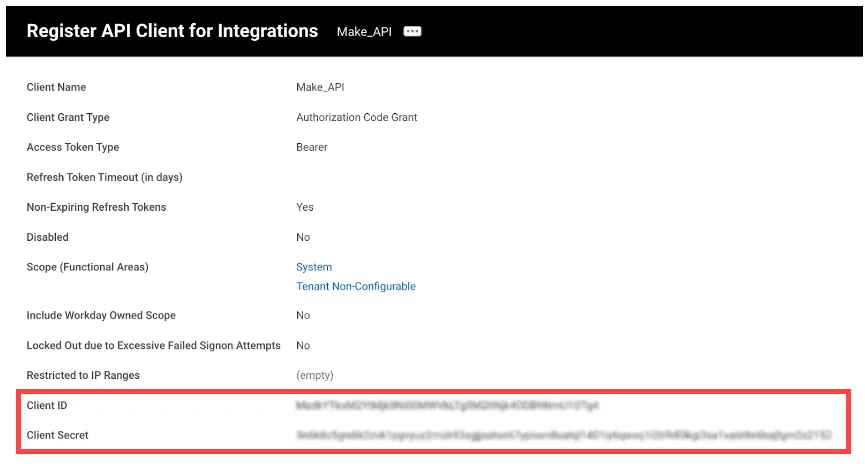Click the Scope (Functional Areas) label
865x464 pixels.
[87, 267]
